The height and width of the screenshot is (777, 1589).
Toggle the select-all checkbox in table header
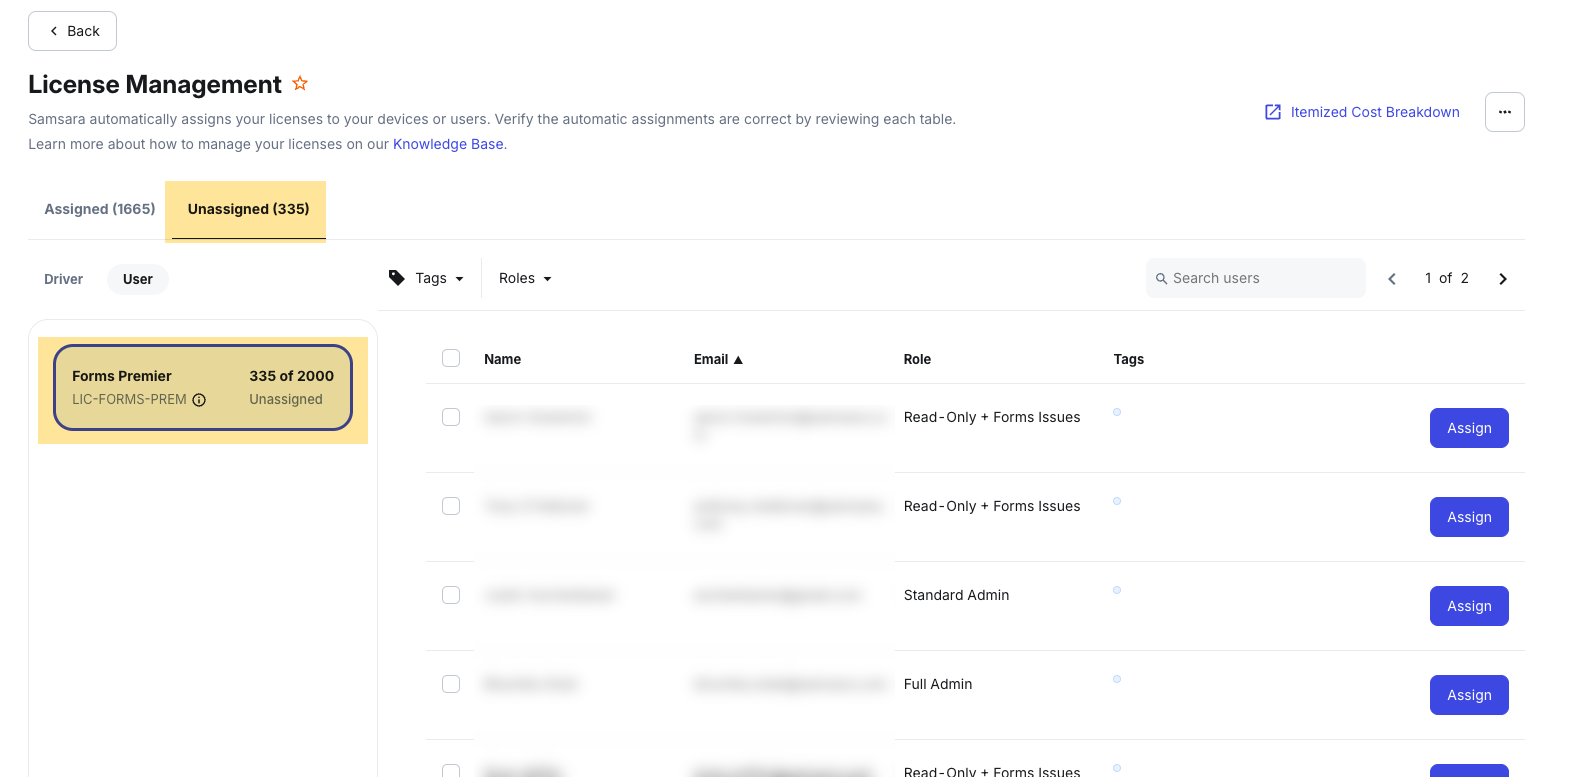tap(451, 358)
